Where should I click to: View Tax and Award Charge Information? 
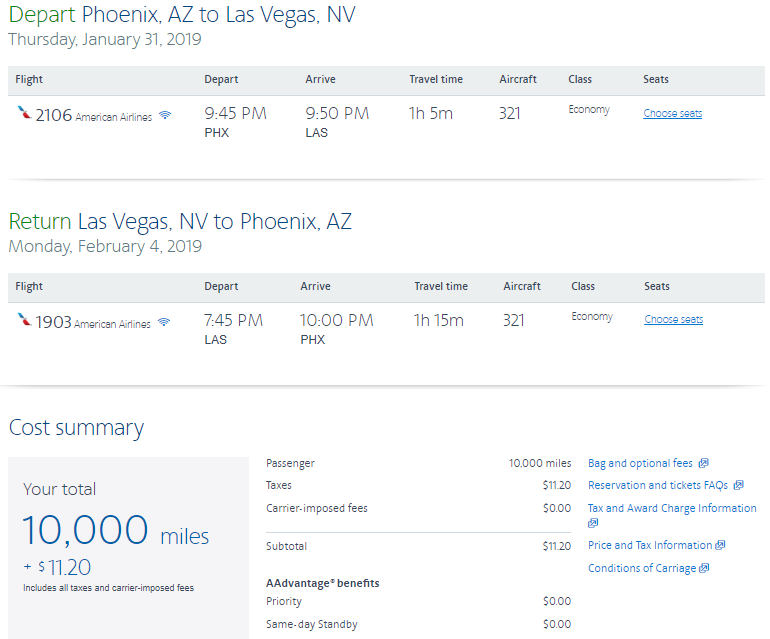click(x=672, y=508)
